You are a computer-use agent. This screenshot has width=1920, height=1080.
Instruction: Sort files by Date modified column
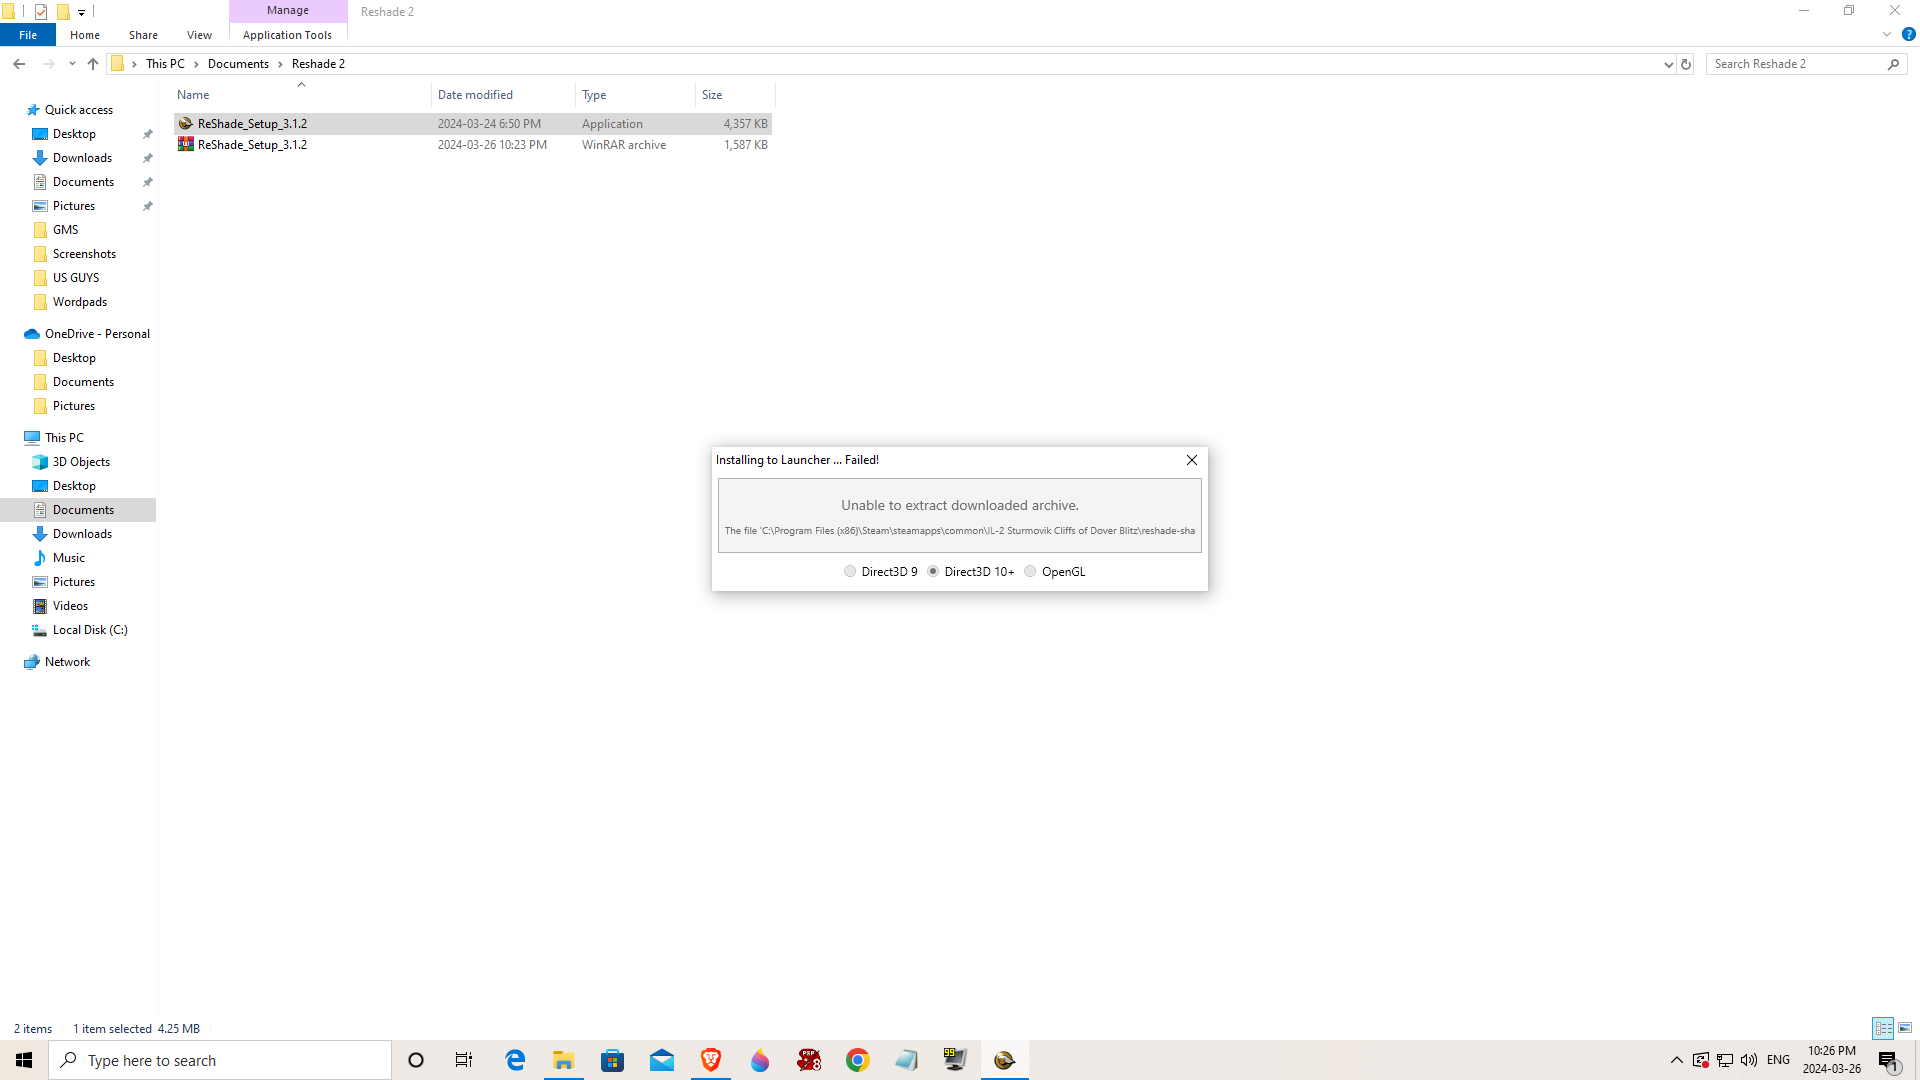(x=503, y=95)
